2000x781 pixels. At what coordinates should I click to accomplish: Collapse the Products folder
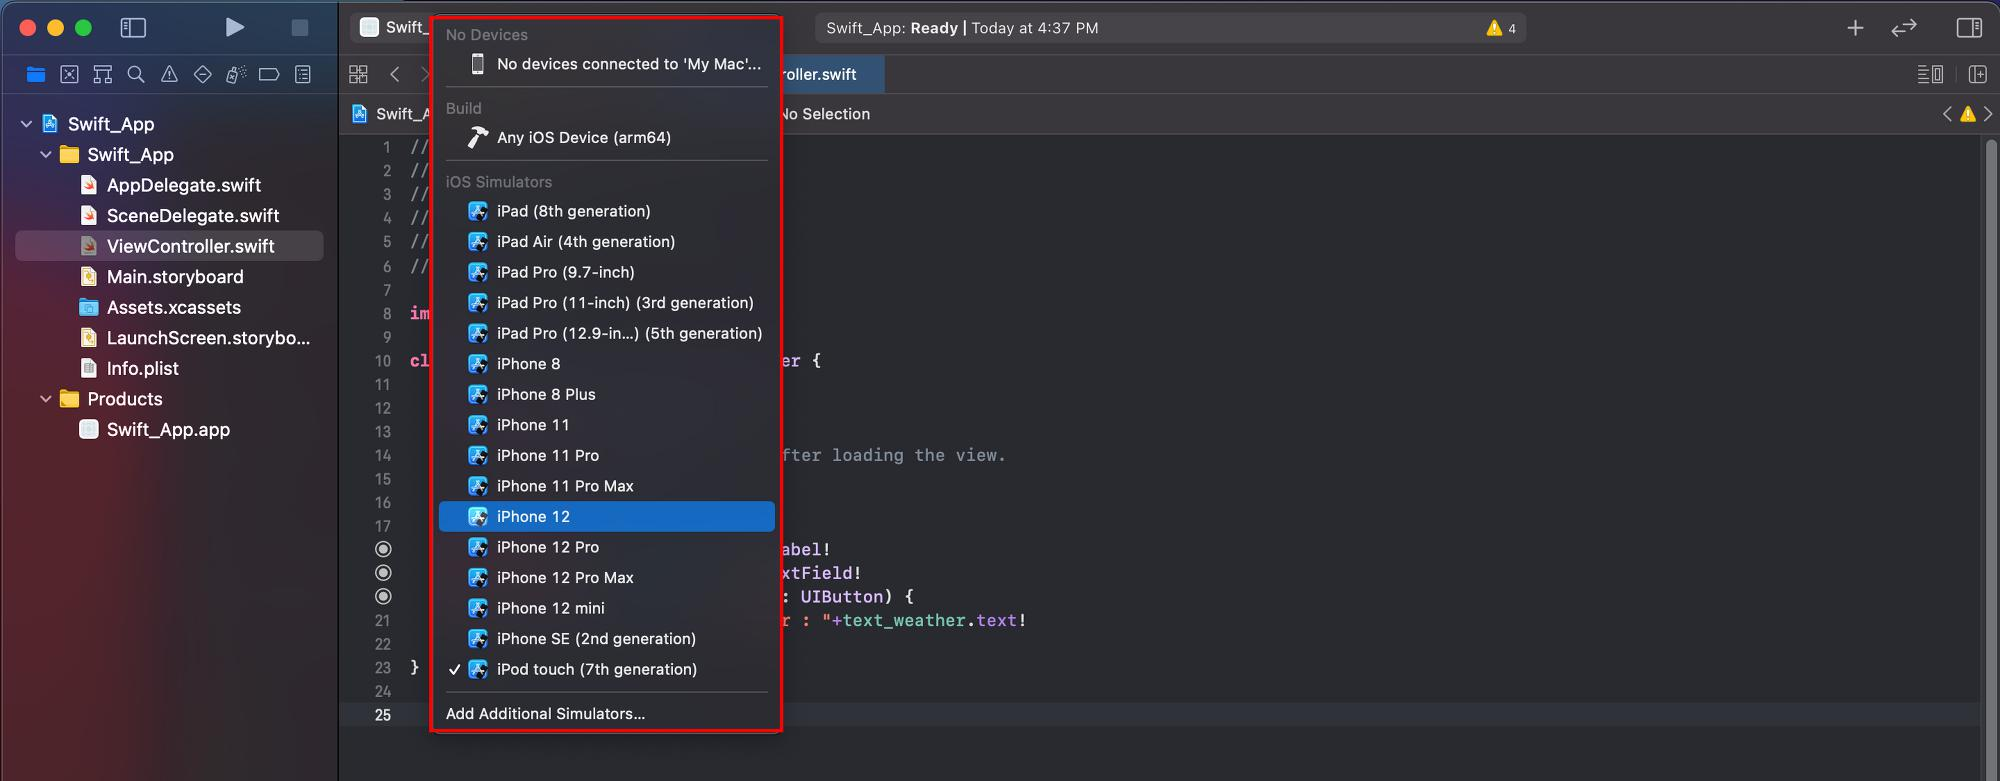[46, 399]
